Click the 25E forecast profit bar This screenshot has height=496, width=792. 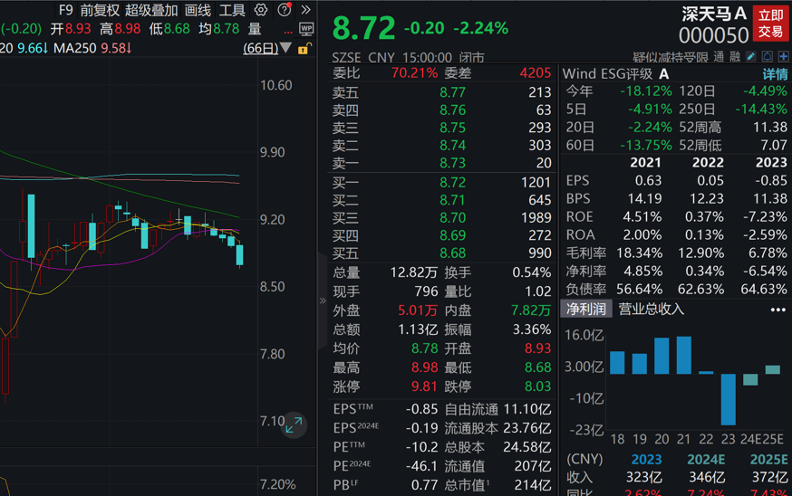772,370
